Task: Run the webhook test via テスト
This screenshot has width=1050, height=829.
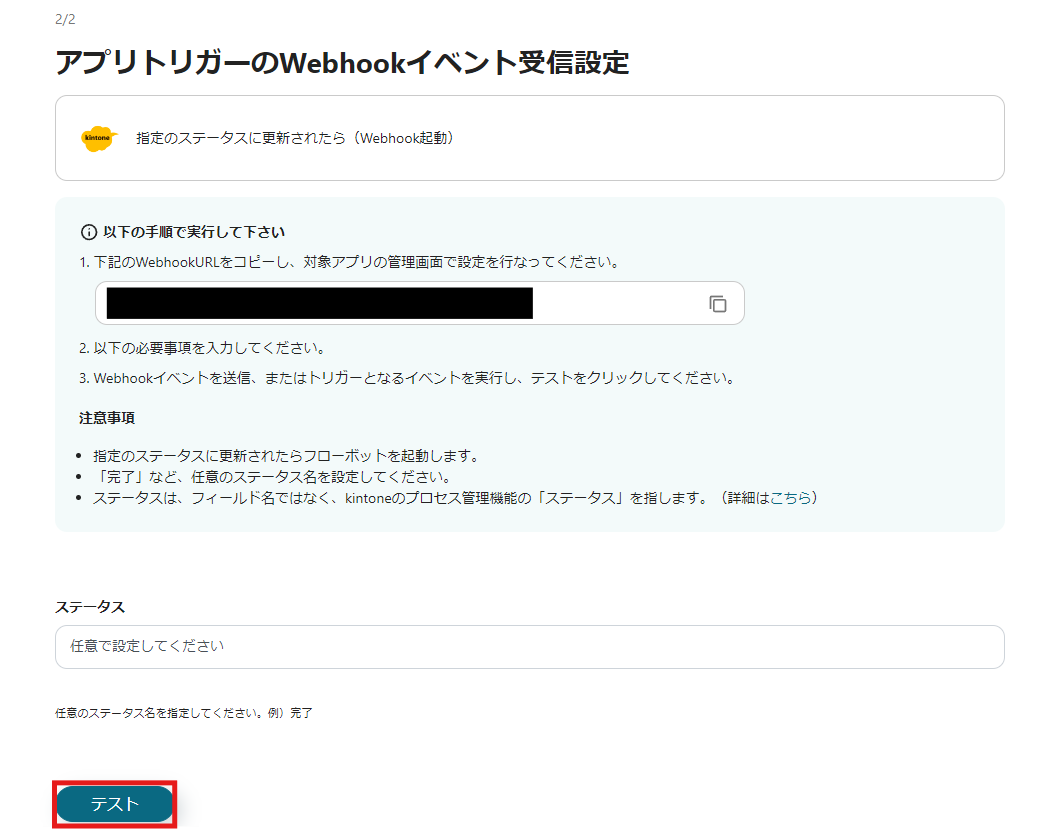Action: pyautogui.click(x=113, y=804)
